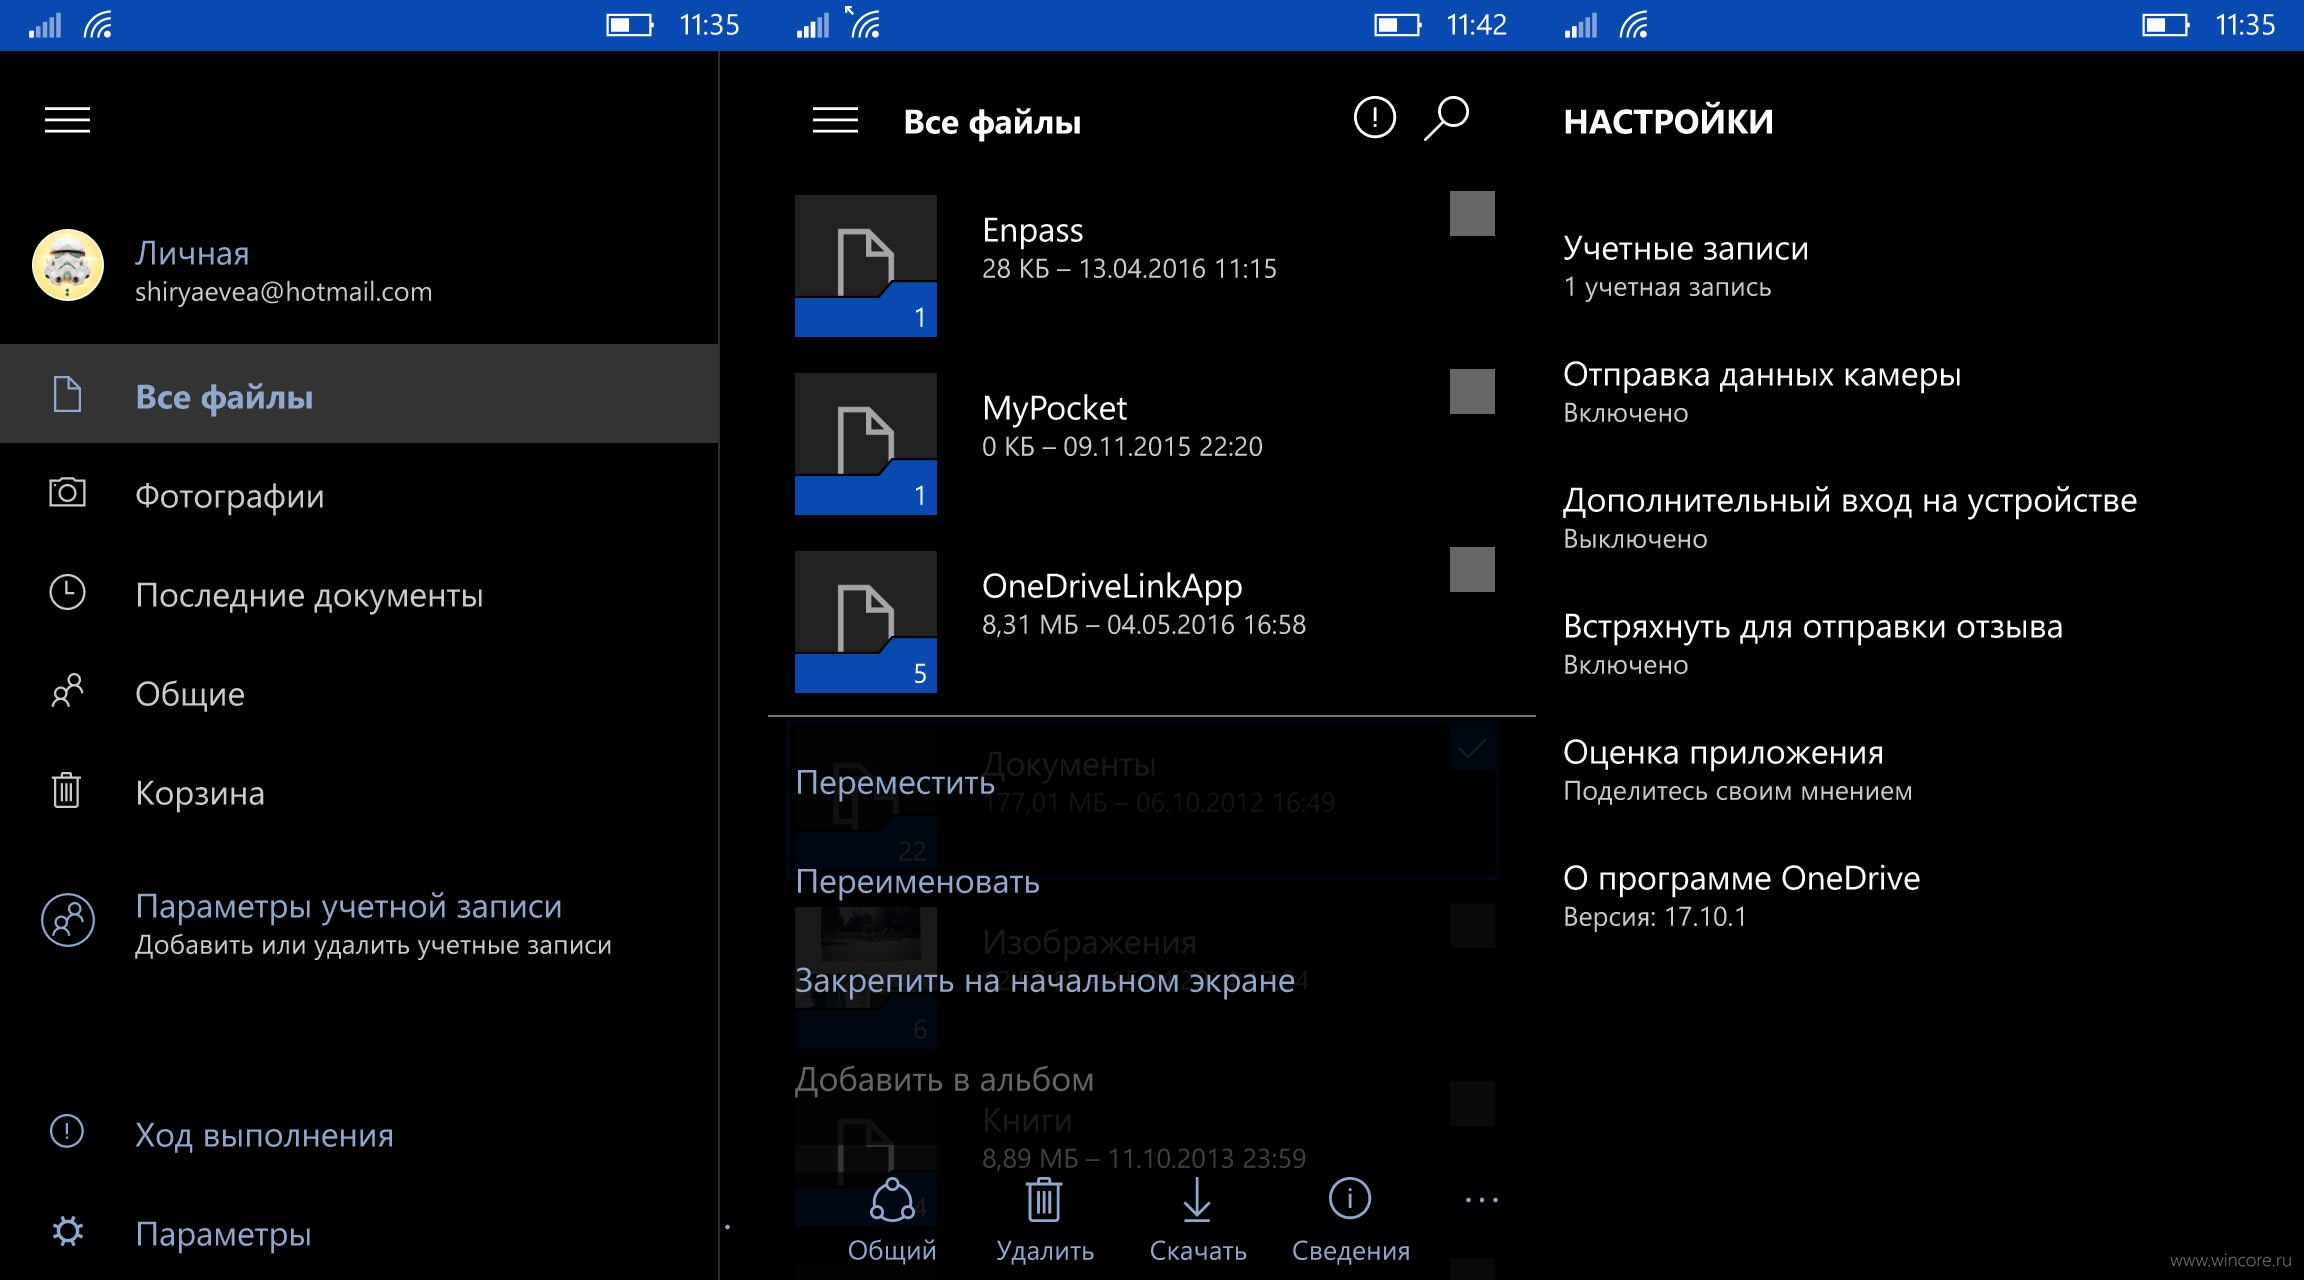Tap the Скачать download icon
2304x1280 pixels.
tap(1197, 1199)
